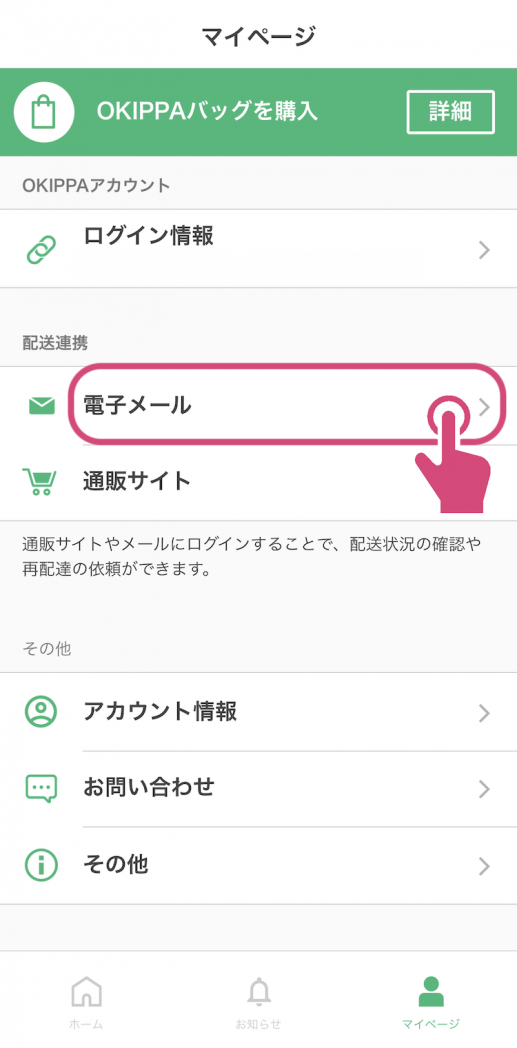
Task: Tap the green envelope mail icon
Action: pos(41,406)
